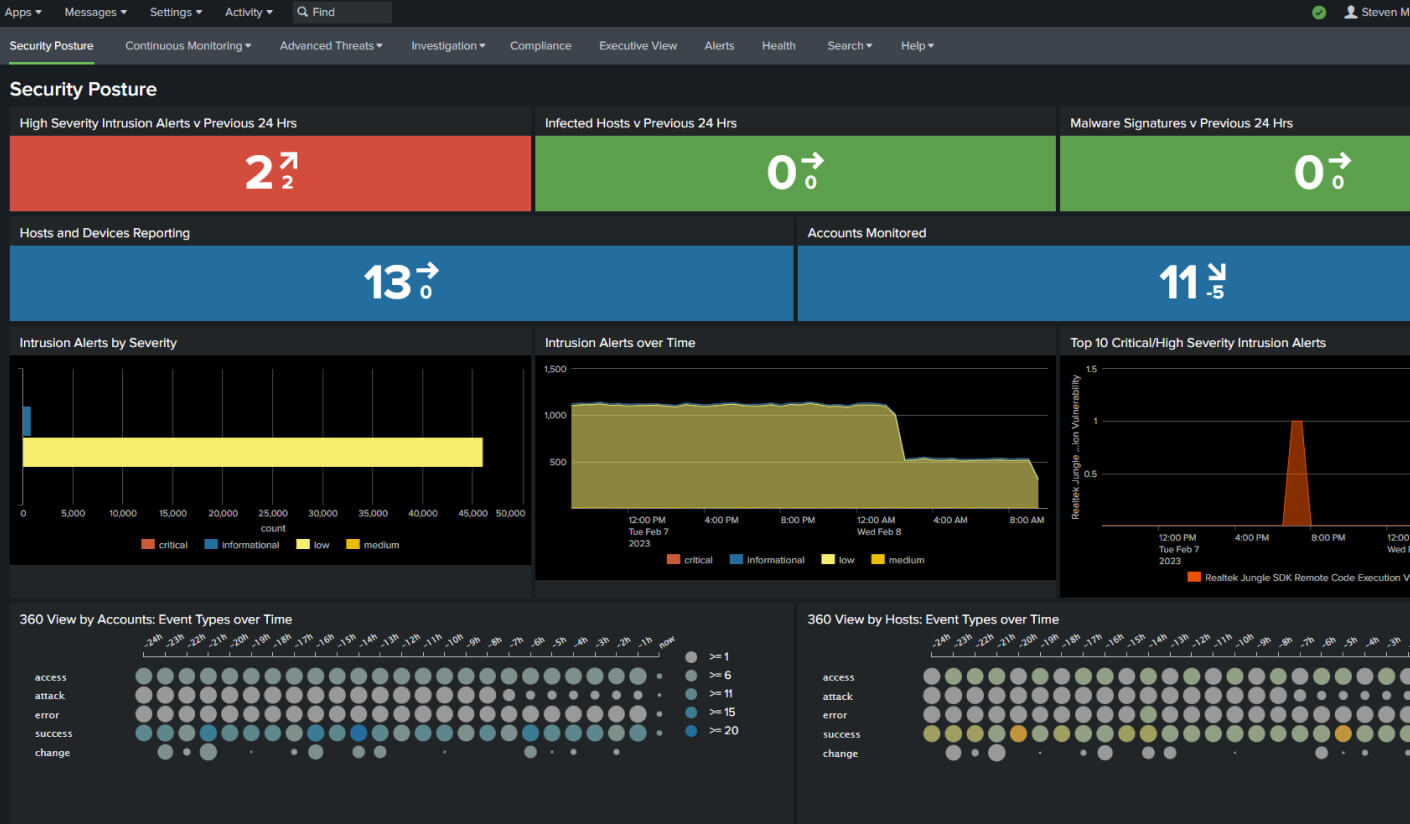Open the Executive View tab
This screenshot has height=824, width=1410.
(x=637, y=46)
